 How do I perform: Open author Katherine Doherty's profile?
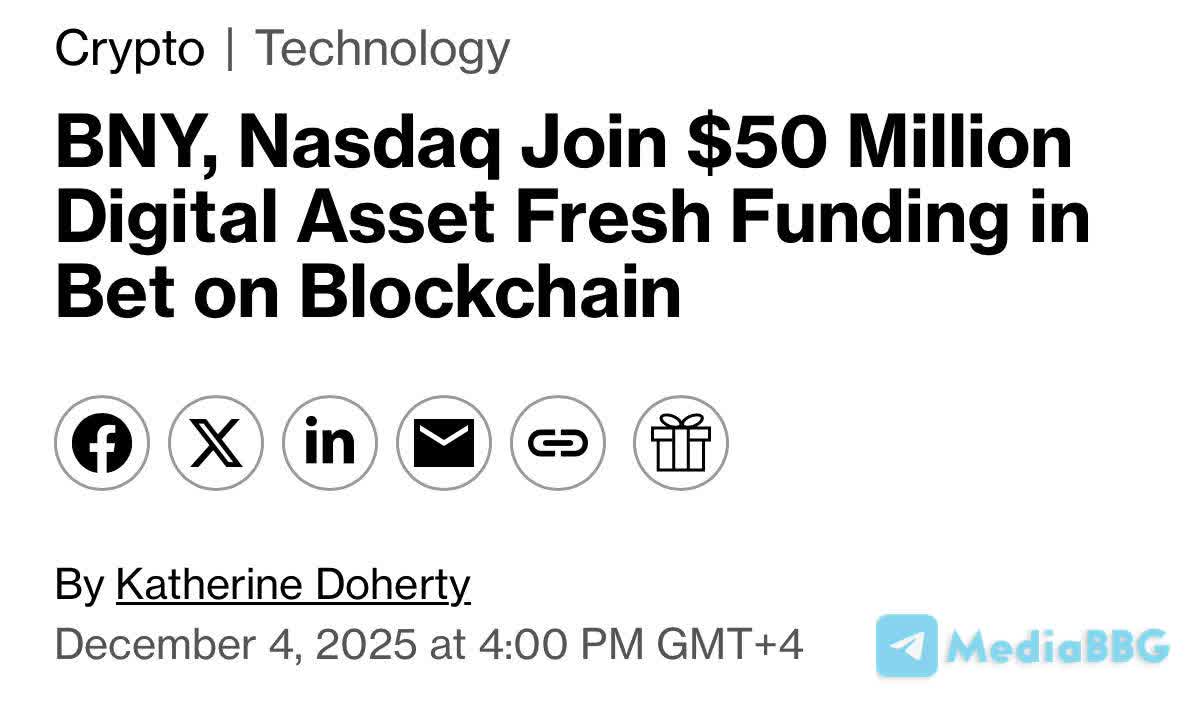pos(293,585)
